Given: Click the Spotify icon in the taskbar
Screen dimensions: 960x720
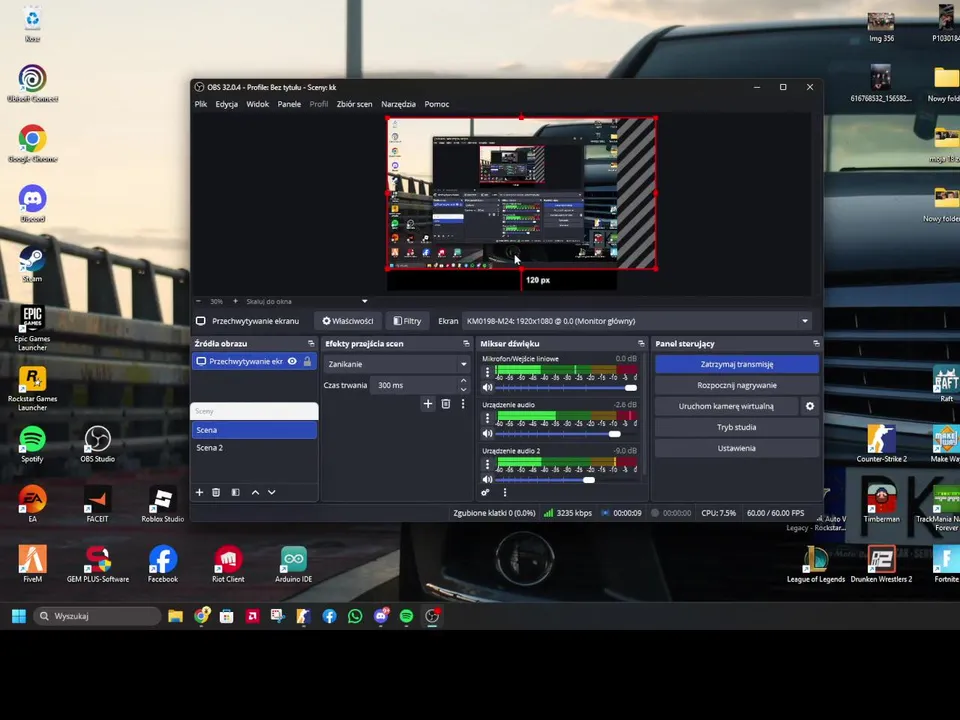Looking at the screenshot, I should click(407, 616).
